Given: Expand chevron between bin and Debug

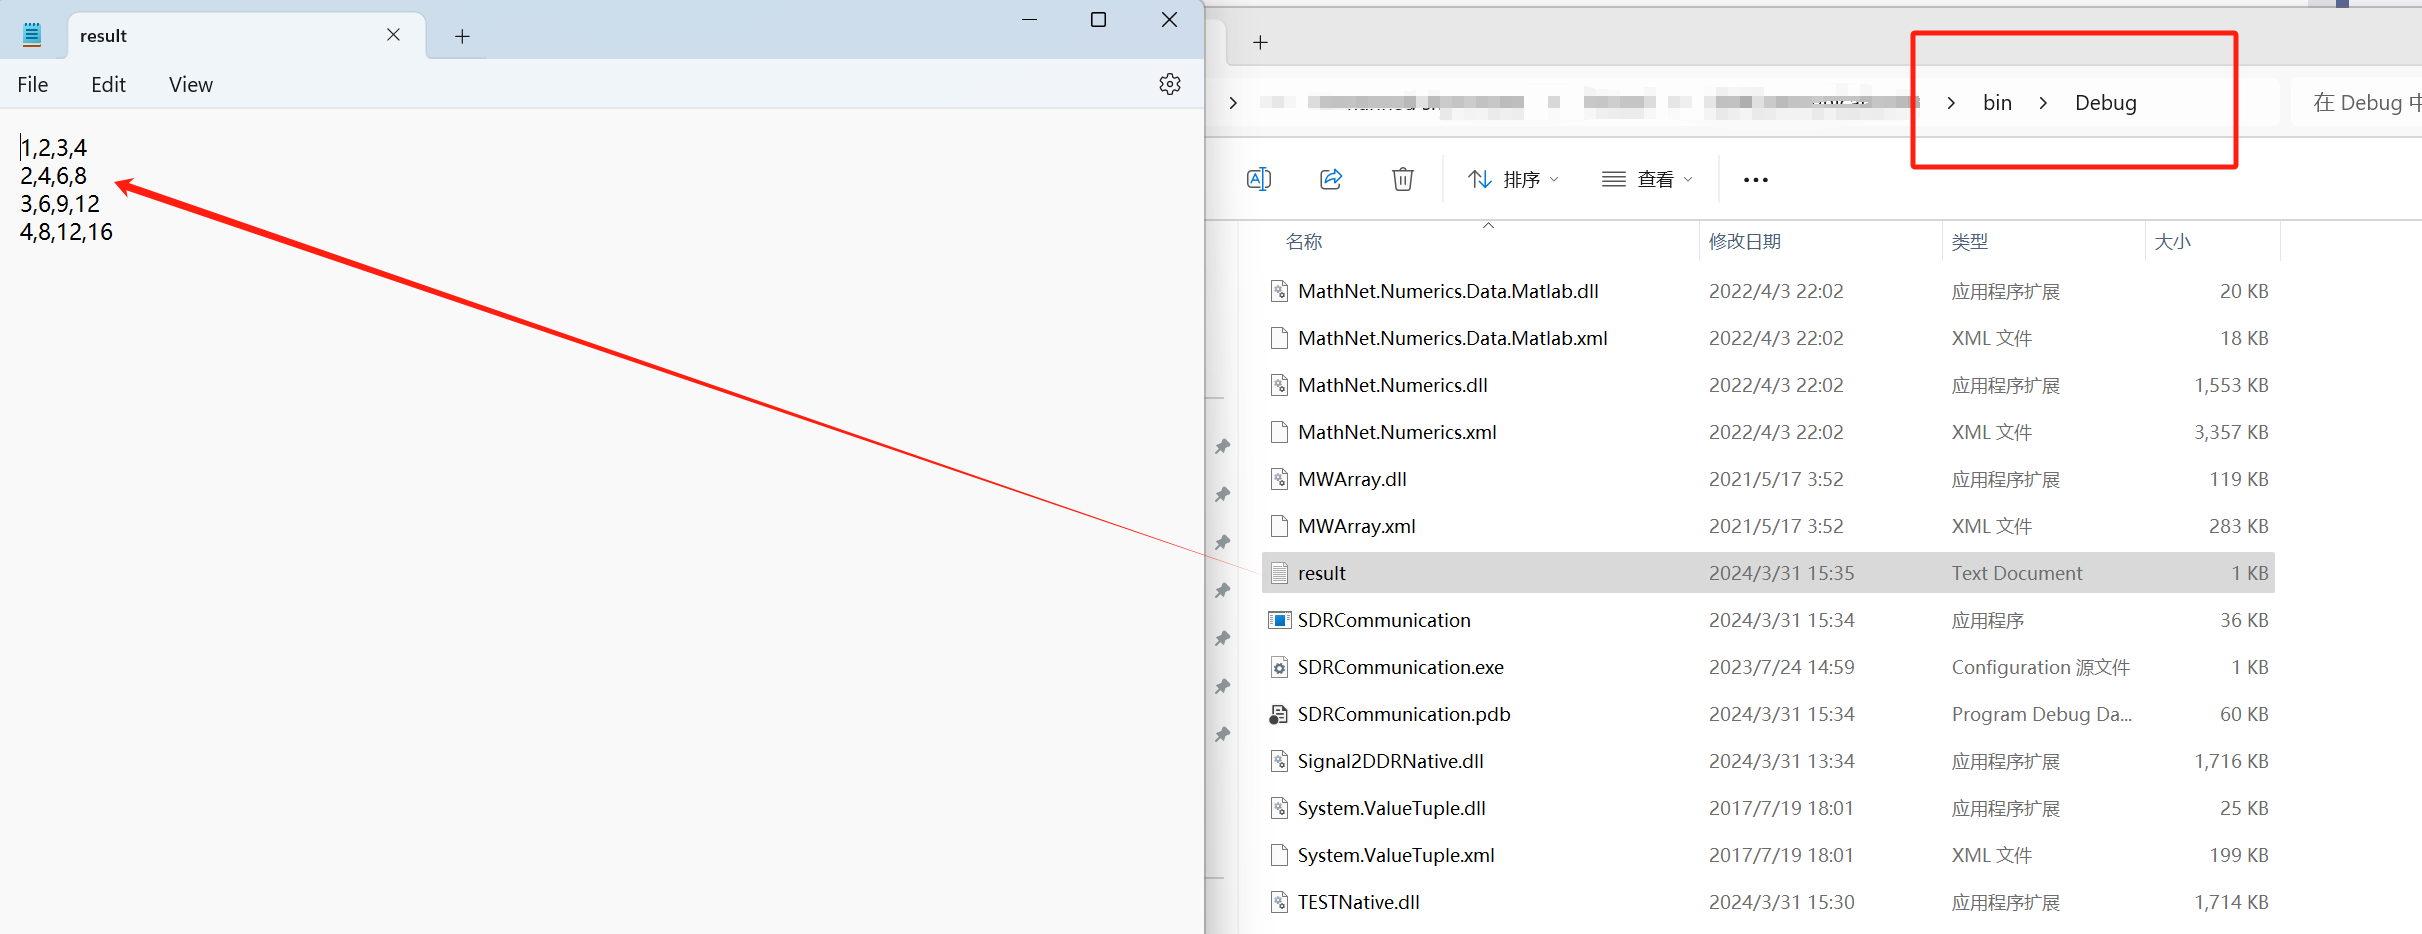Looking at the screenshot, I should click(2043, 103).
